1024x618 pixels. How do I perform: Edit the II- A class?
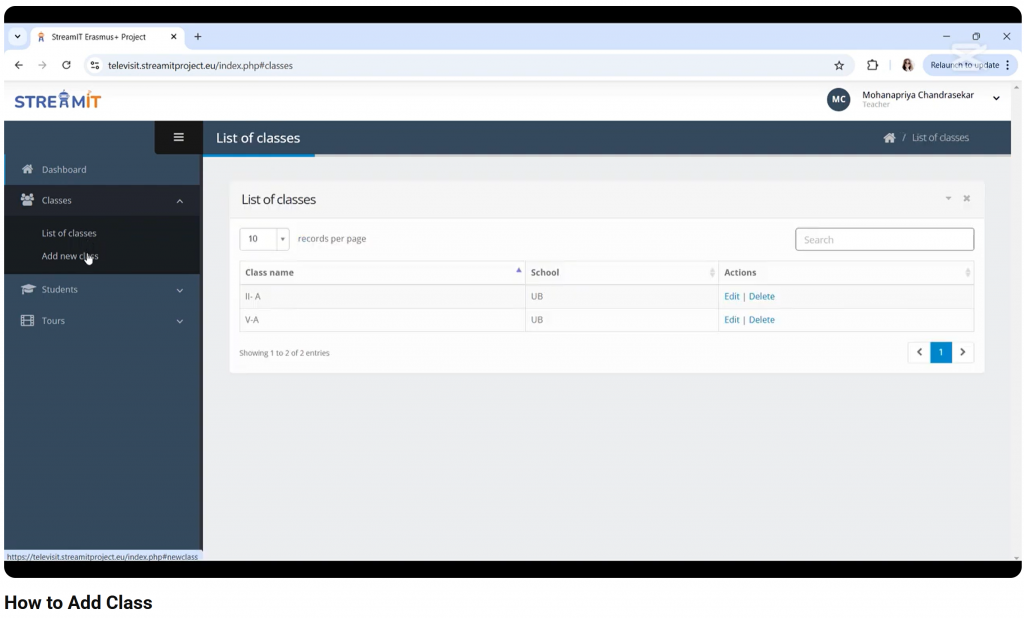(x=731, y=297)
